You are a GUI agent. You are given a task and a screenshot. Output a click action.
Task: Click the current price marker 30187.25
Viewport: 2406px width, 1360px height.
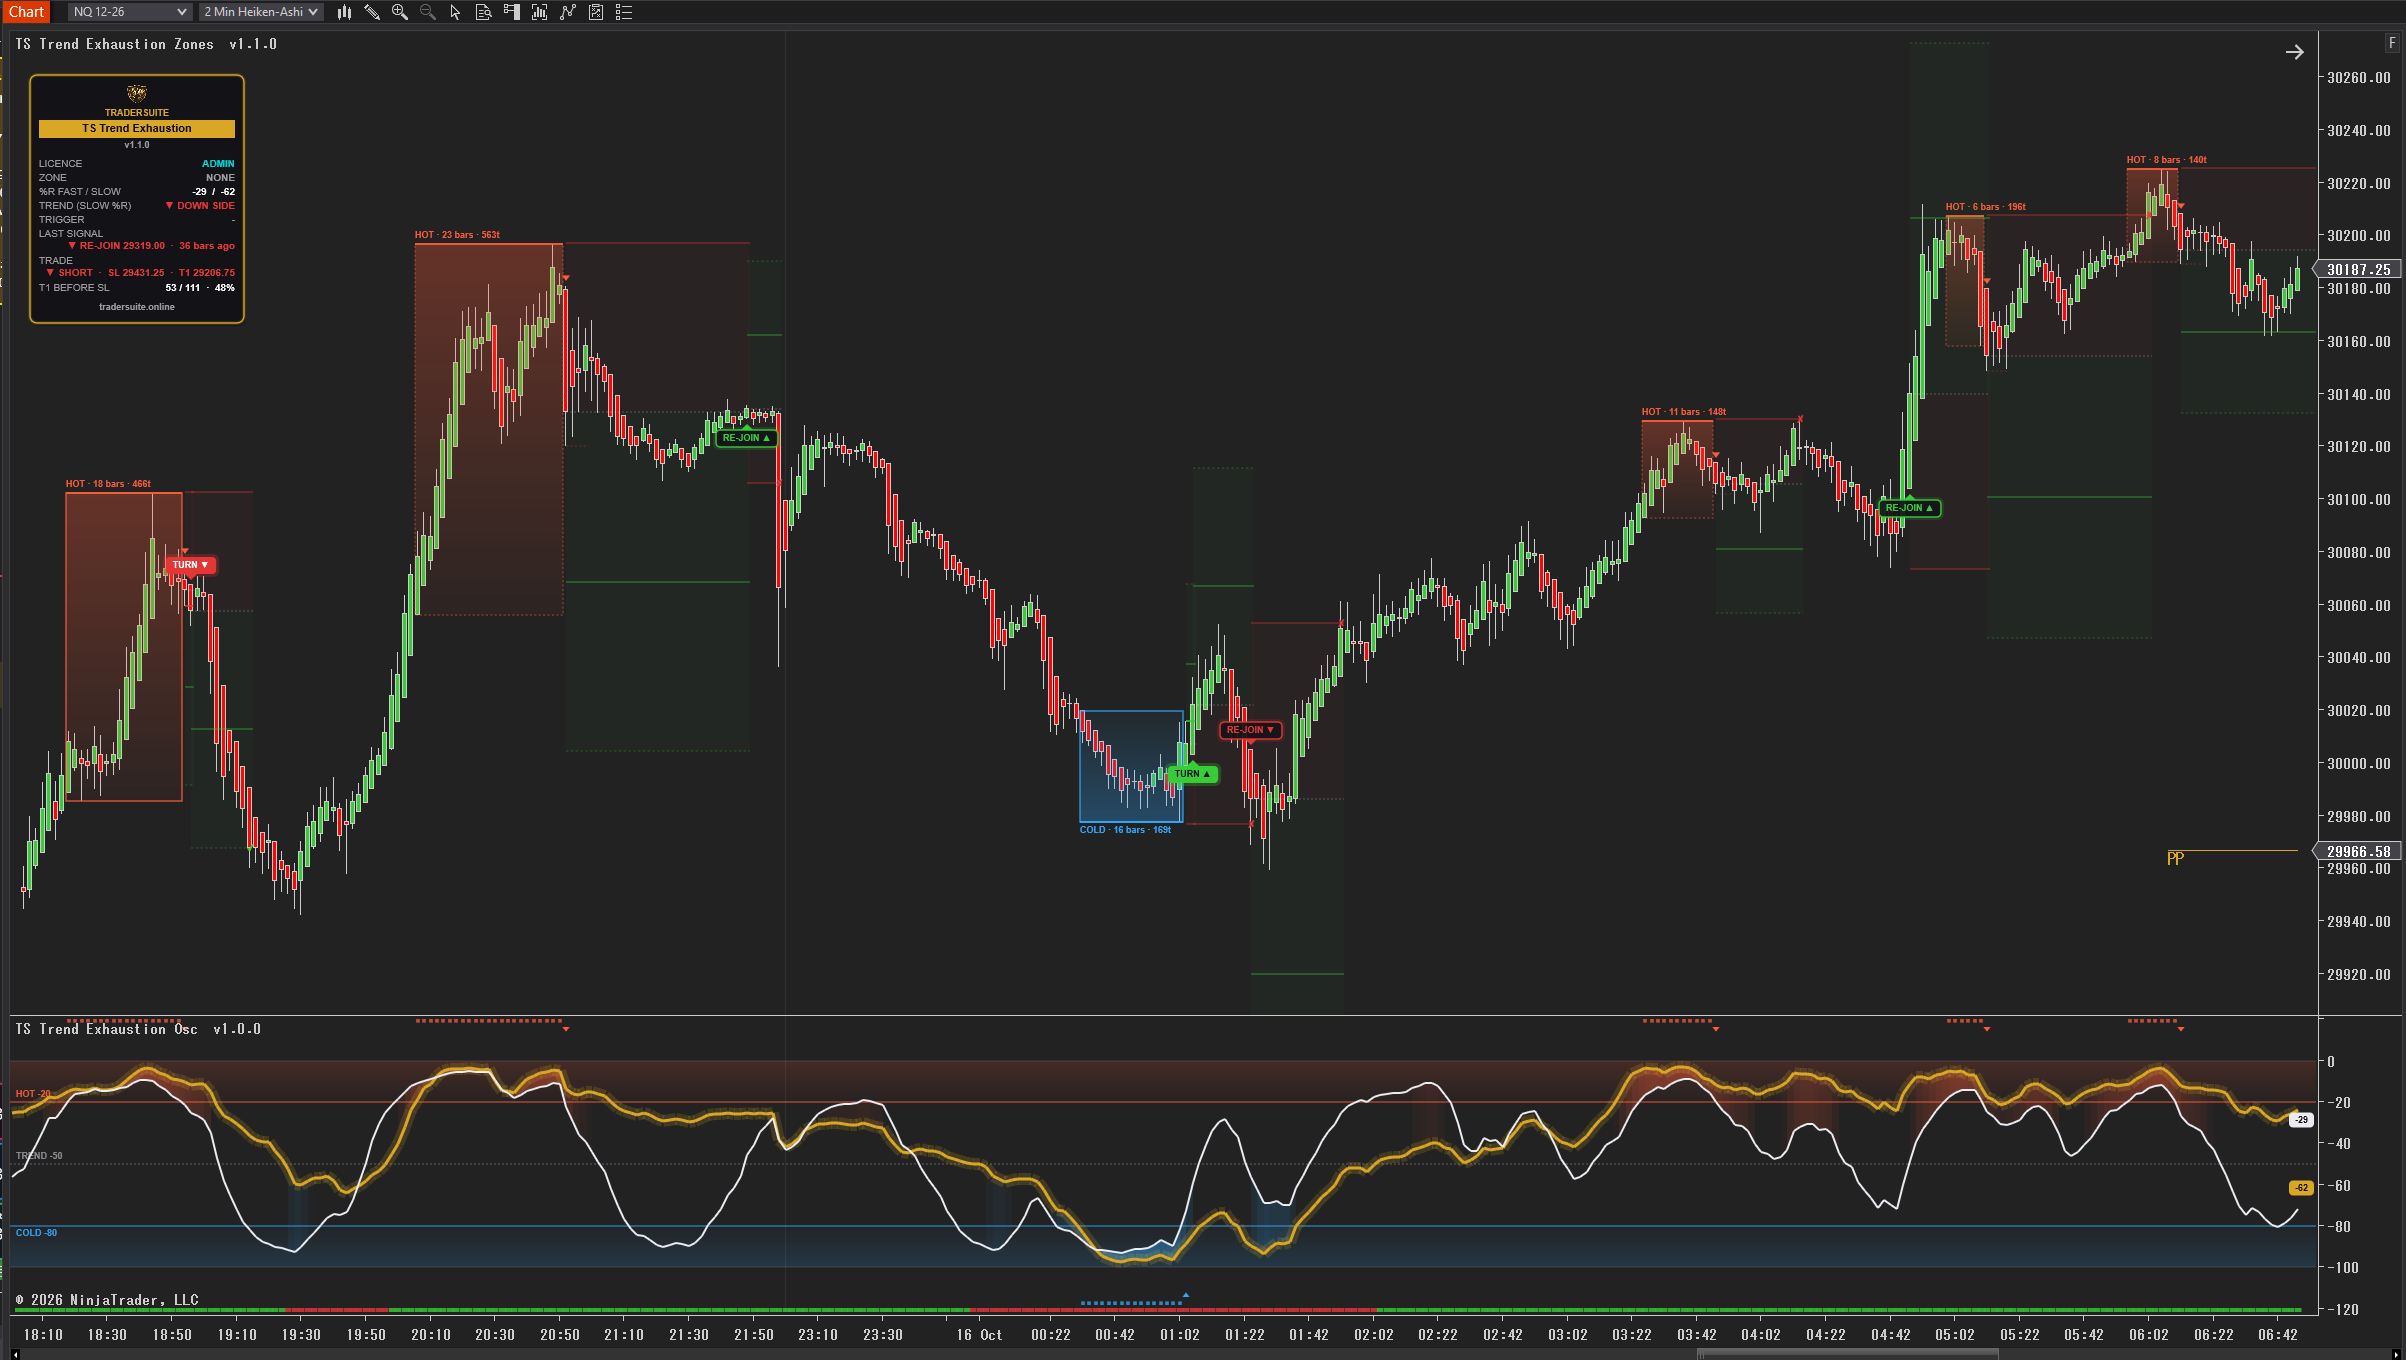point(2357,270)
